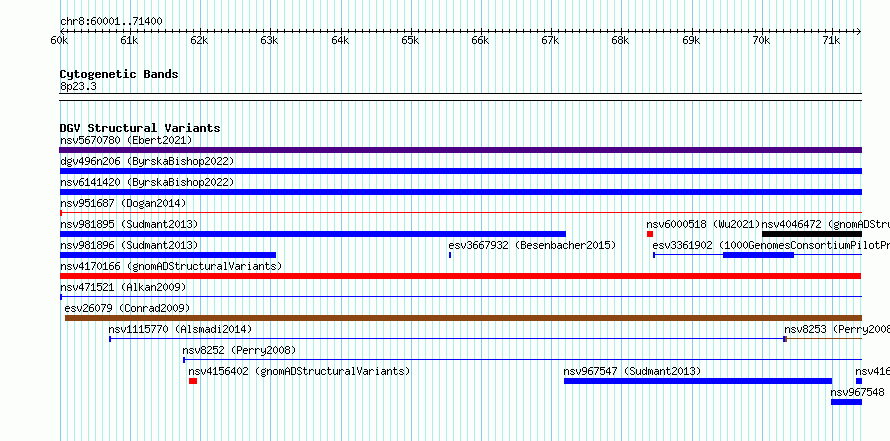Click the 71k ruler tick label
Image resolution: width=890 pixels, height=441 pixels.
(x=831, y=40)
